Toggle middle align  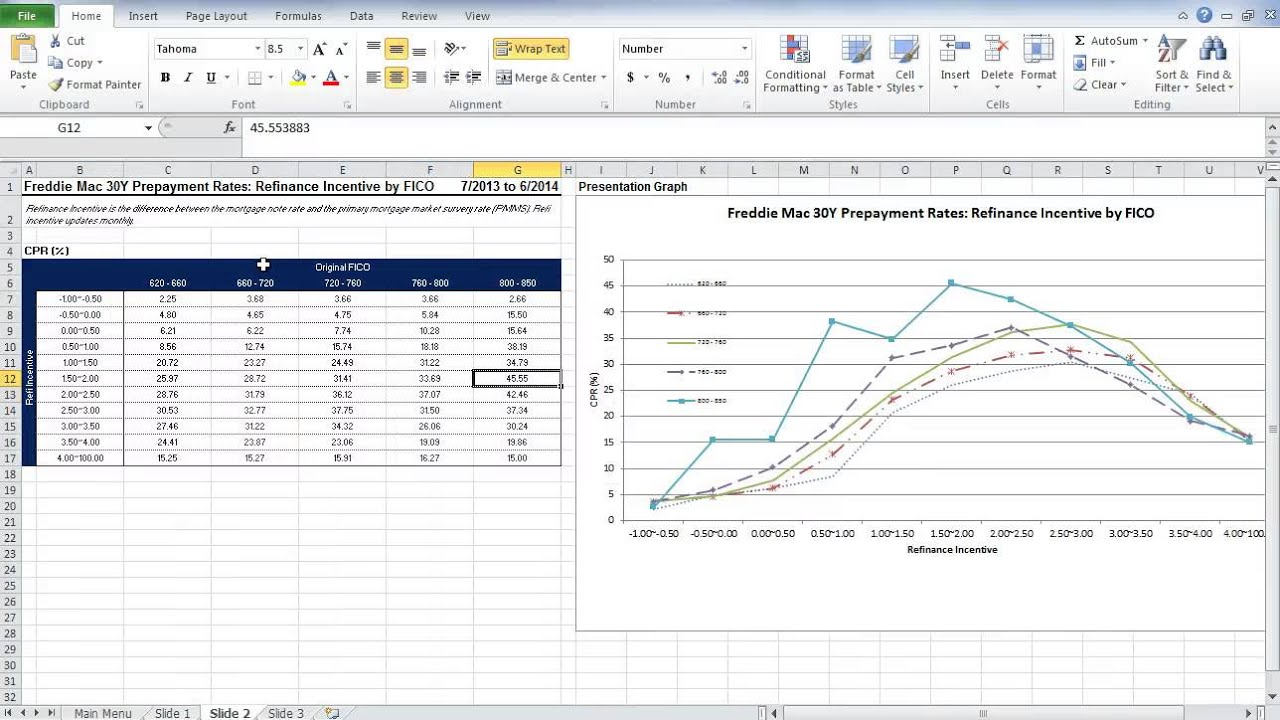click(x=396, y=49)
